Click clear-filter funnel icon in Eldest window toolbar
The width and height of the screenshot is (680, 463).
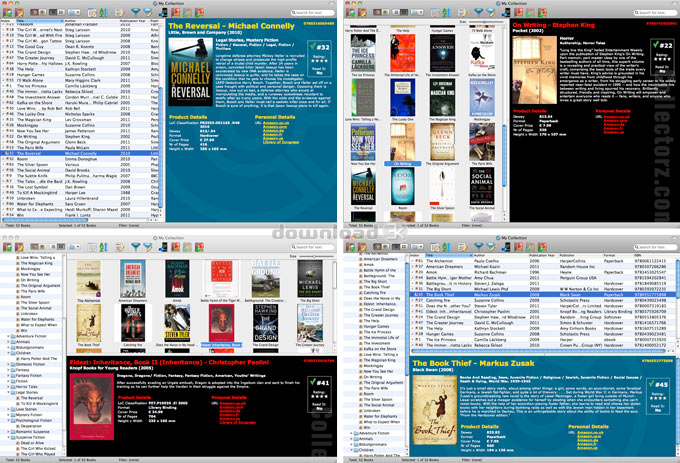click(148, 247)
